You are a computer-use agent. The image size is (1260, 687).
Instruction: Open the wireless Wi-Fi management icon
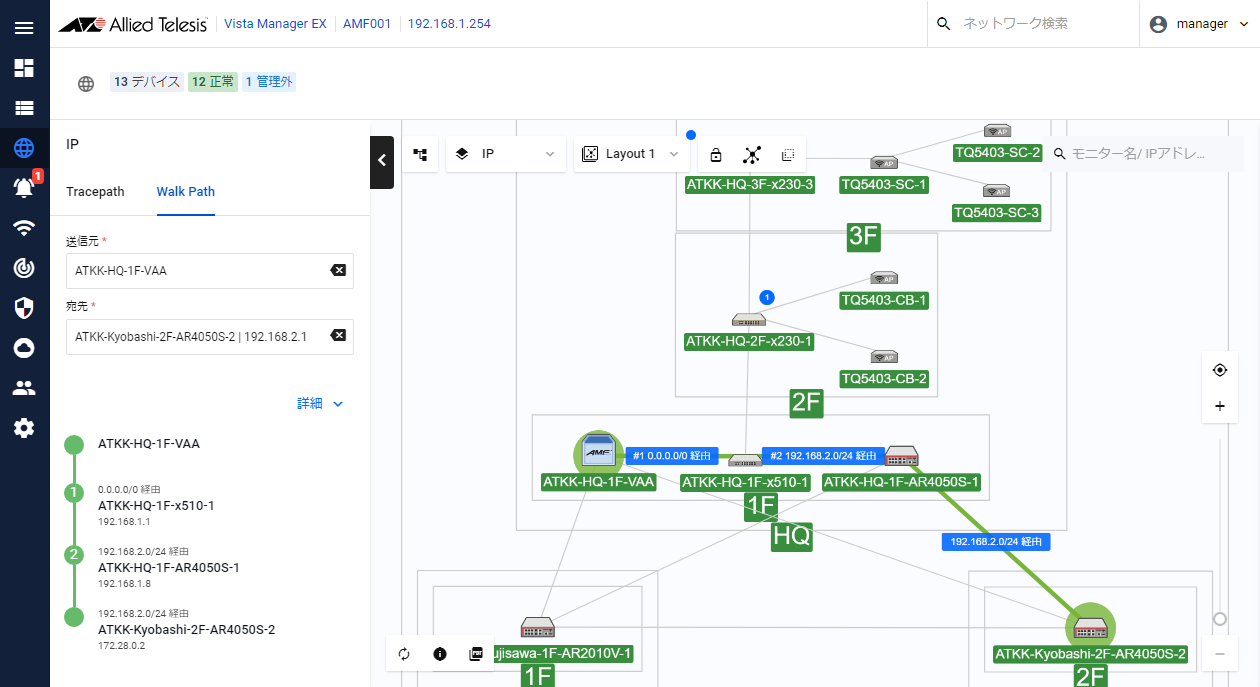point(24,228)
